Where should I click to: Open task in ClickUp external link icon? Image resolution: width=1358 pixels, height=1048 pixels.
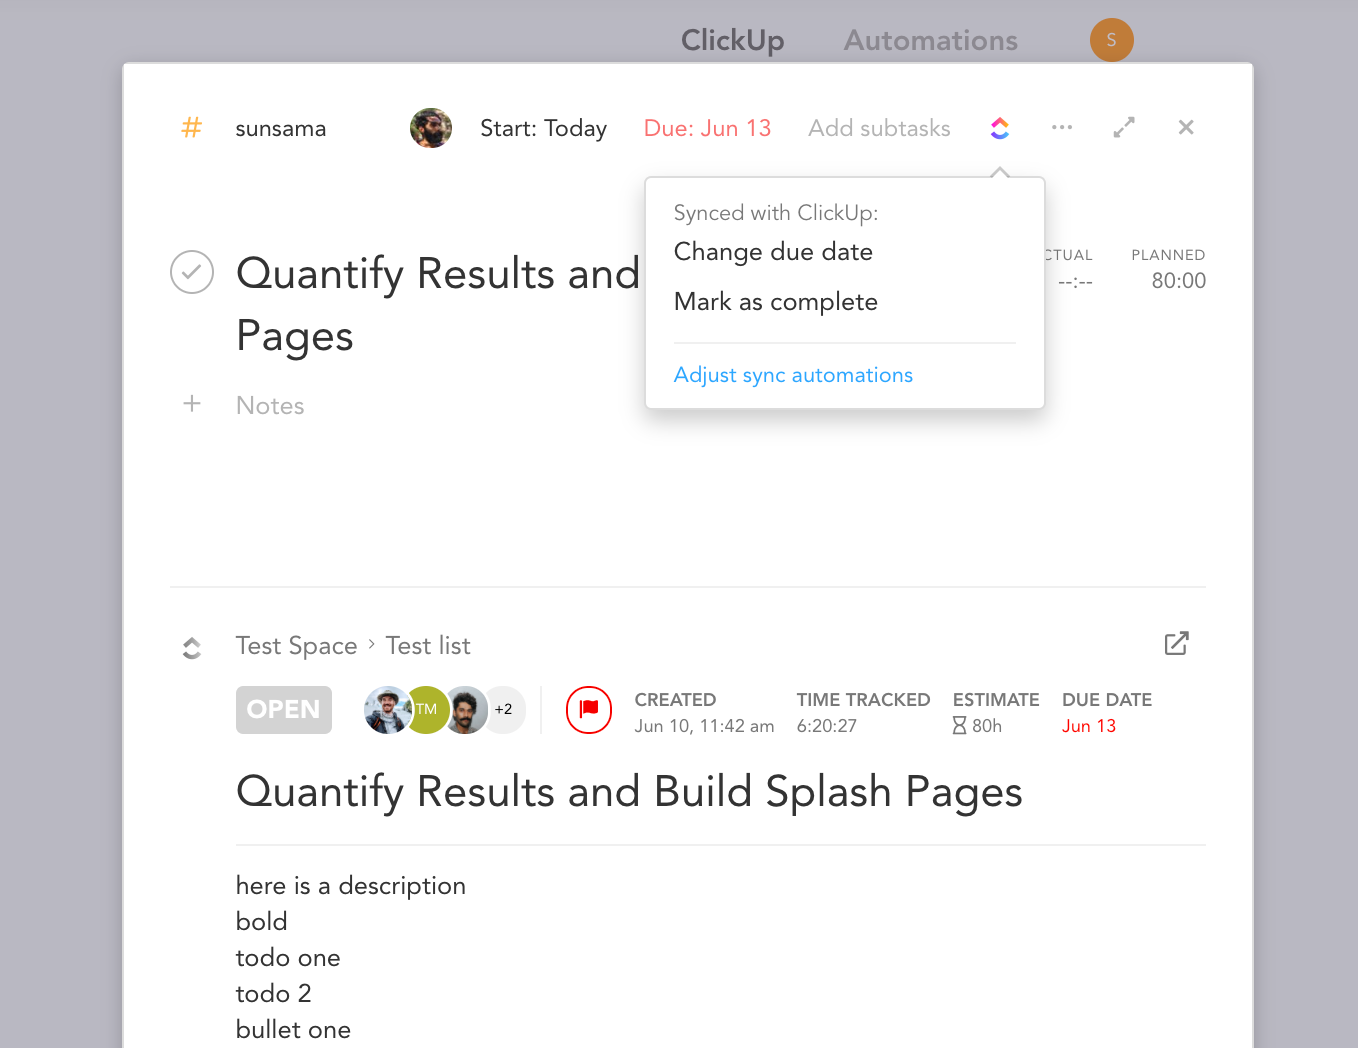coord(1177,643)
